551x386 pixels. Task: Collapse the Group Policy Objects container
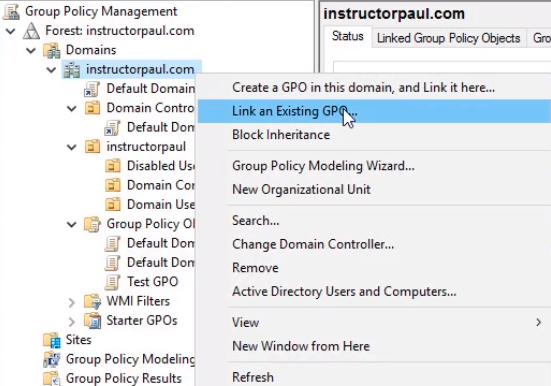tap(72, 224)
